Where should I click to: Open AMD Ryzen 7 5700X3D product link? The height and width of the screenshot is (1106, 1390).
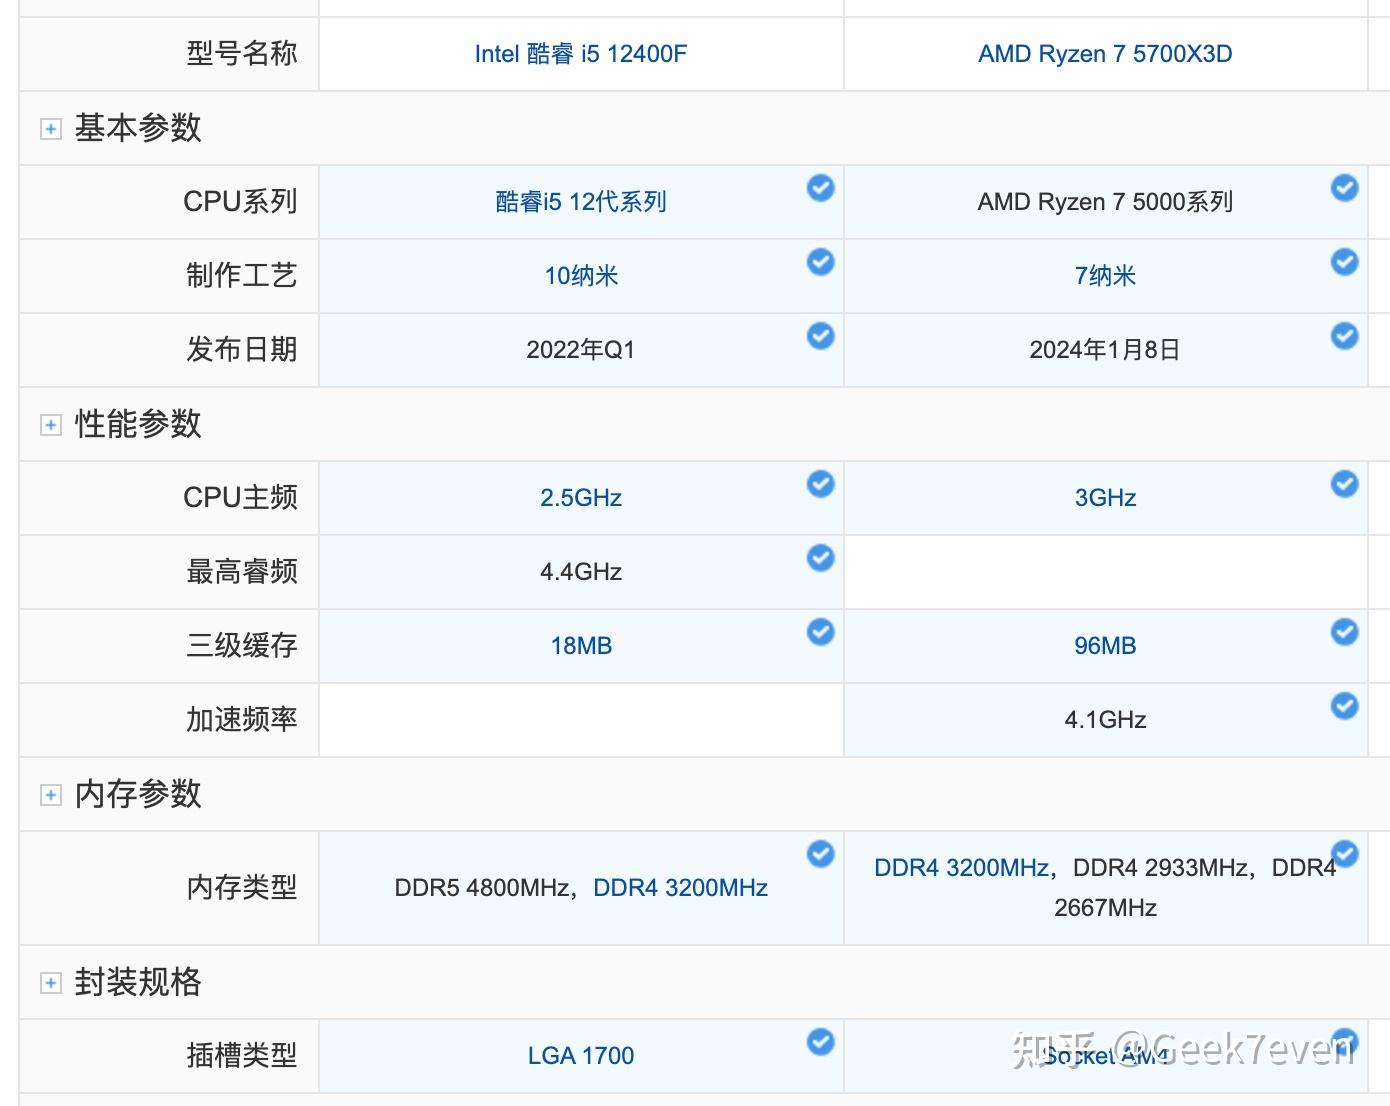1105,54
